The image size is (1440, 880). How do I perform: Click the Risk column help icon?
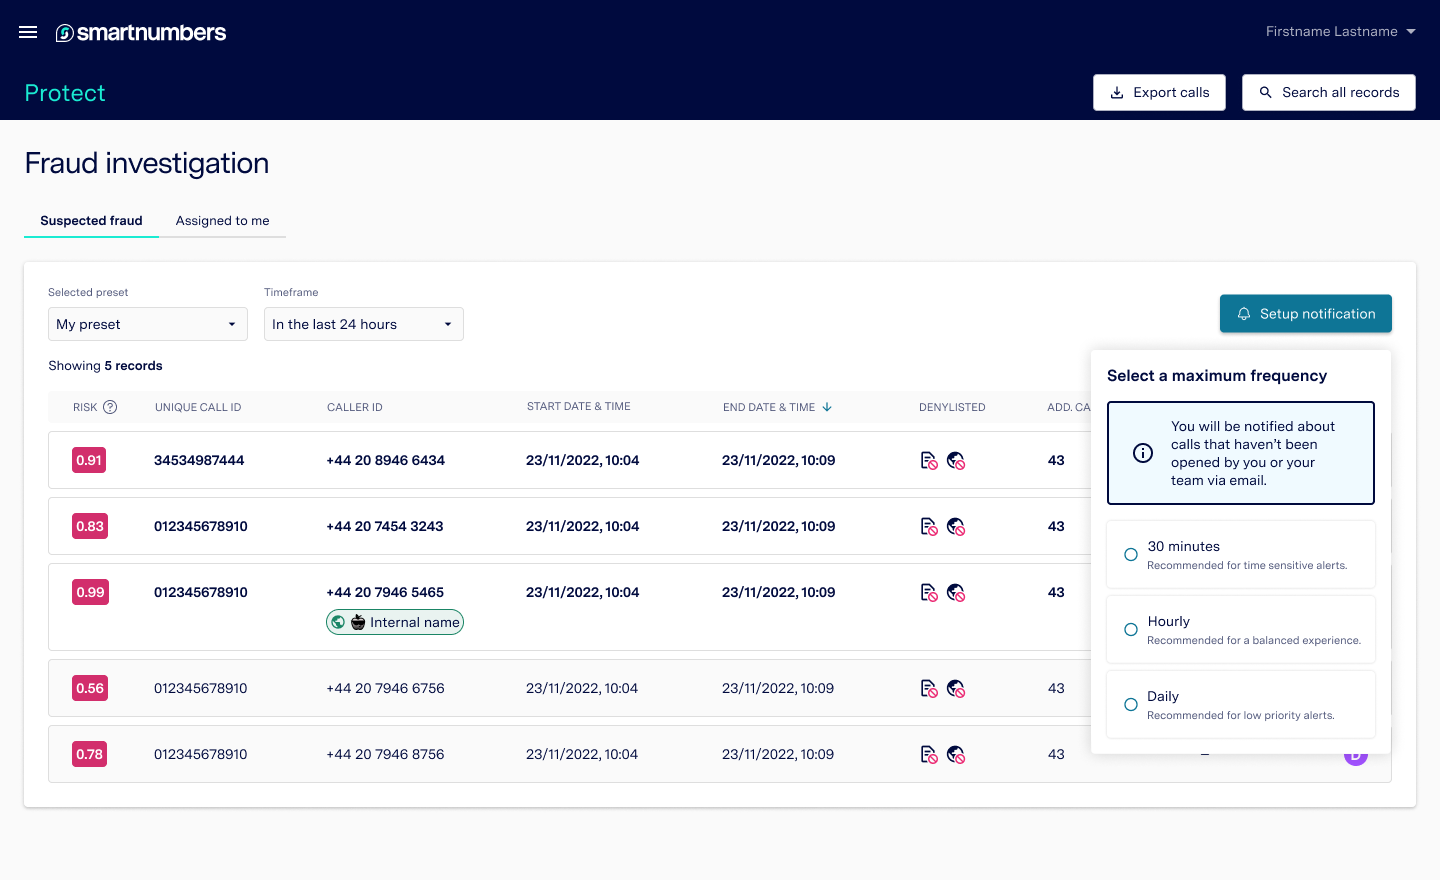pos(110,407)
